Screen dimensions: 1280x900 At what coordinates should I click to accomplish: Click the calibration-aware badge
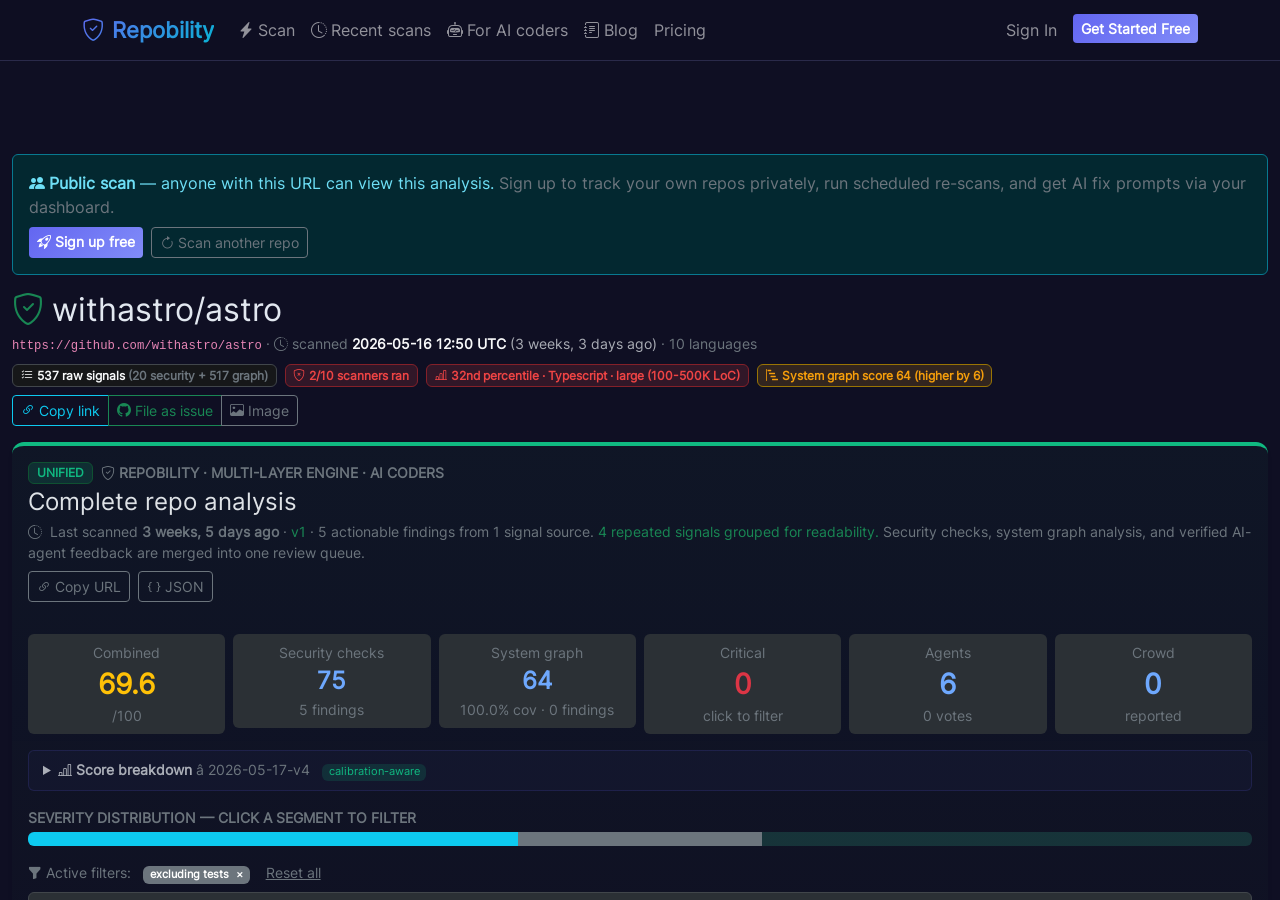click(x=374, y=771)
